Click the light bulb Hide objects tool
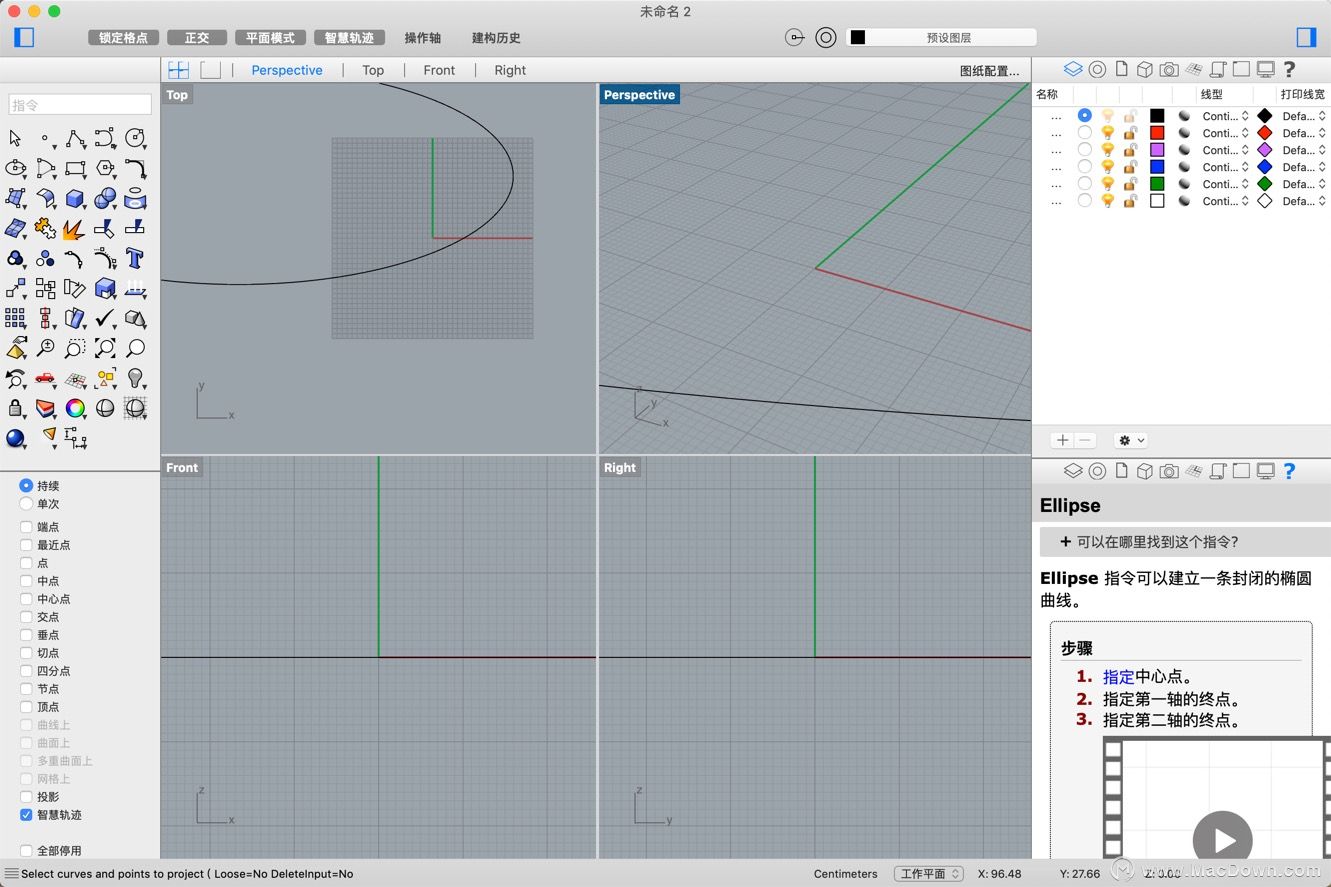This screenshot has height=887, width=1331. coord(135,378)
